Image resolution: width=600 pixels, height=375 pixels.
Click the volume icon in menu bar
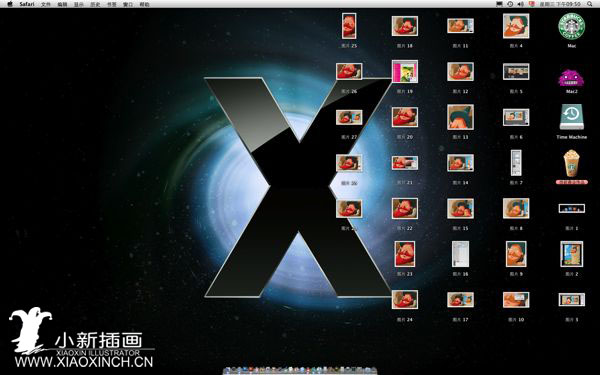tap(520, 4)
